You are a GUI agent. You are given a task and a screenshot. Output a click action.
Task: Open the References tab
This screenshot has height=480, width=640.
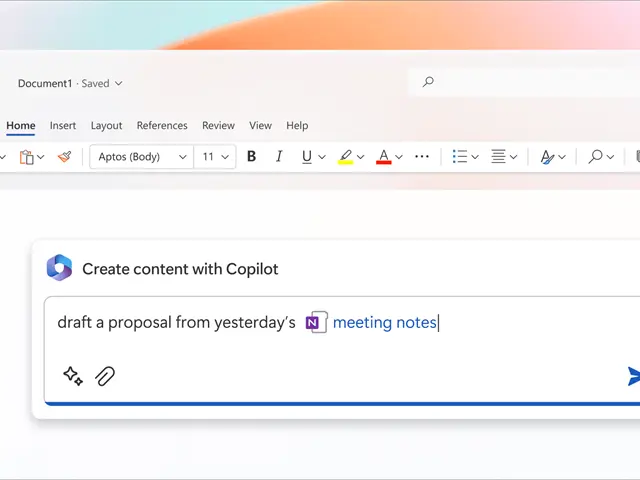(162, 126)
